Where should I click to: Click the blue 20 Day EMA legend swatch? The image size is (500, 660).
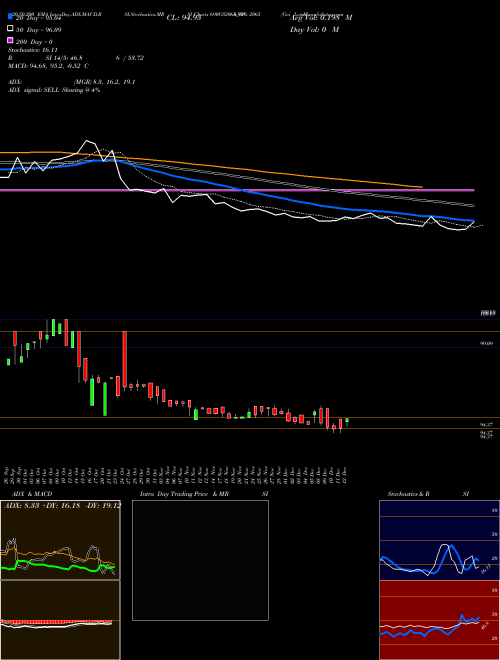tap(10, 16)
